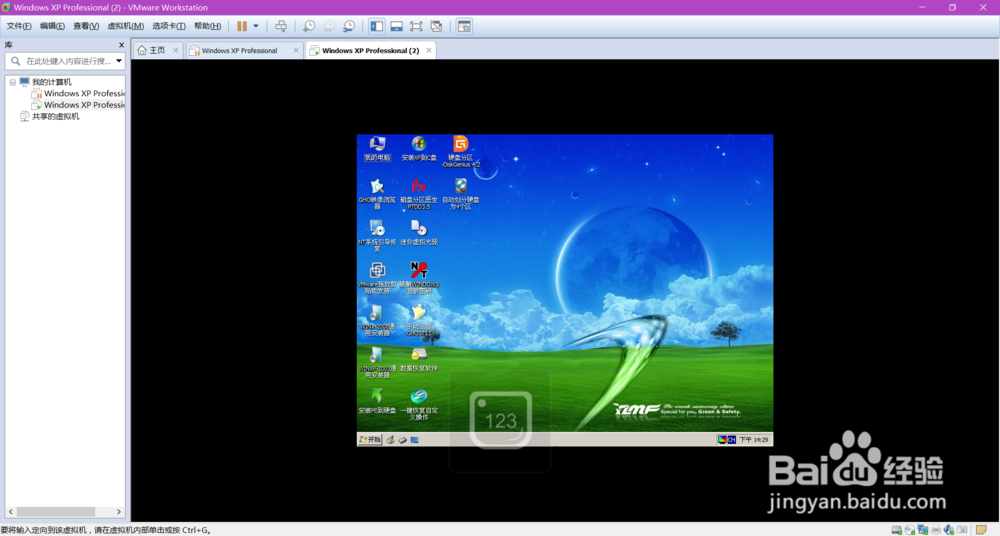Image resolution: width=1000 pixels, height=536 pixels.
Task: Toggle the library sidebar view icon
Action: click(x=377, y=26)
